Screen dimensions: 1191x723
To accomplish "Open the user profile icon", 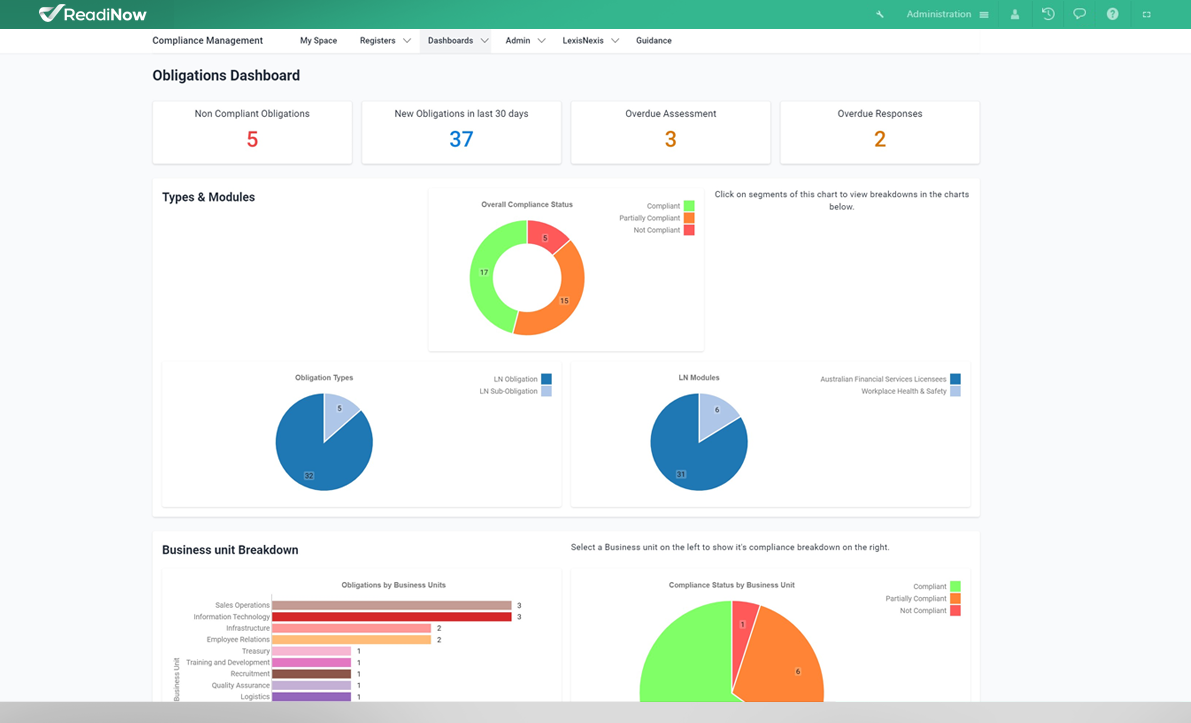I will point(1015,14).
